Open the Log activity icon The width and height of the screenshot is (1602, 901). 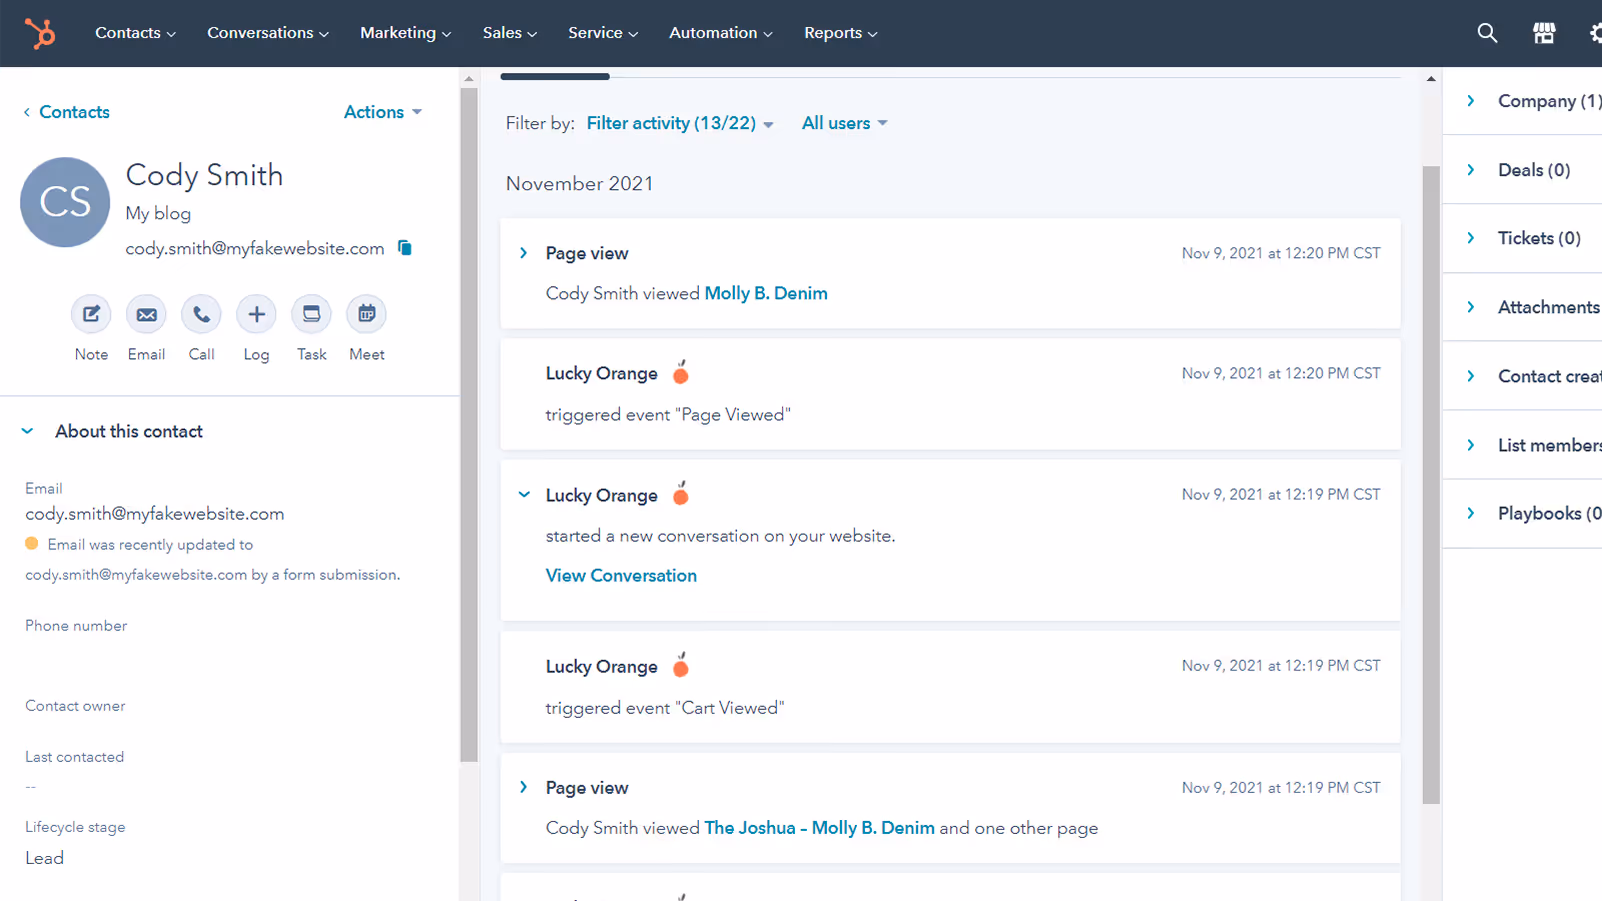coord(256,313)
